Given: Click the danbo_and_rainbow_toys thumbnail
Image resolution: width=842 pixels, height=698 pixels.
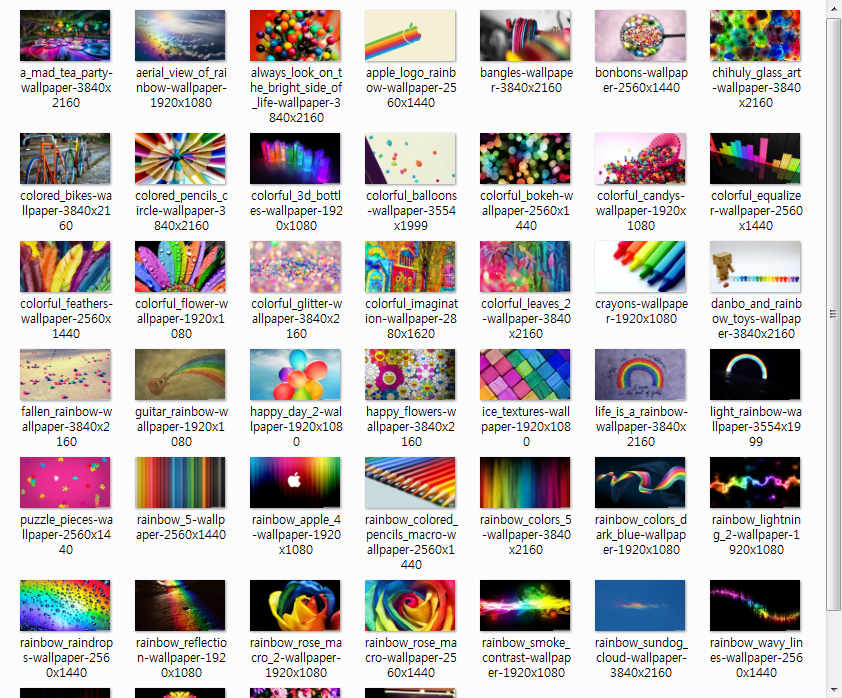Looking at the screenshot, I should click(x=754, y=266).
